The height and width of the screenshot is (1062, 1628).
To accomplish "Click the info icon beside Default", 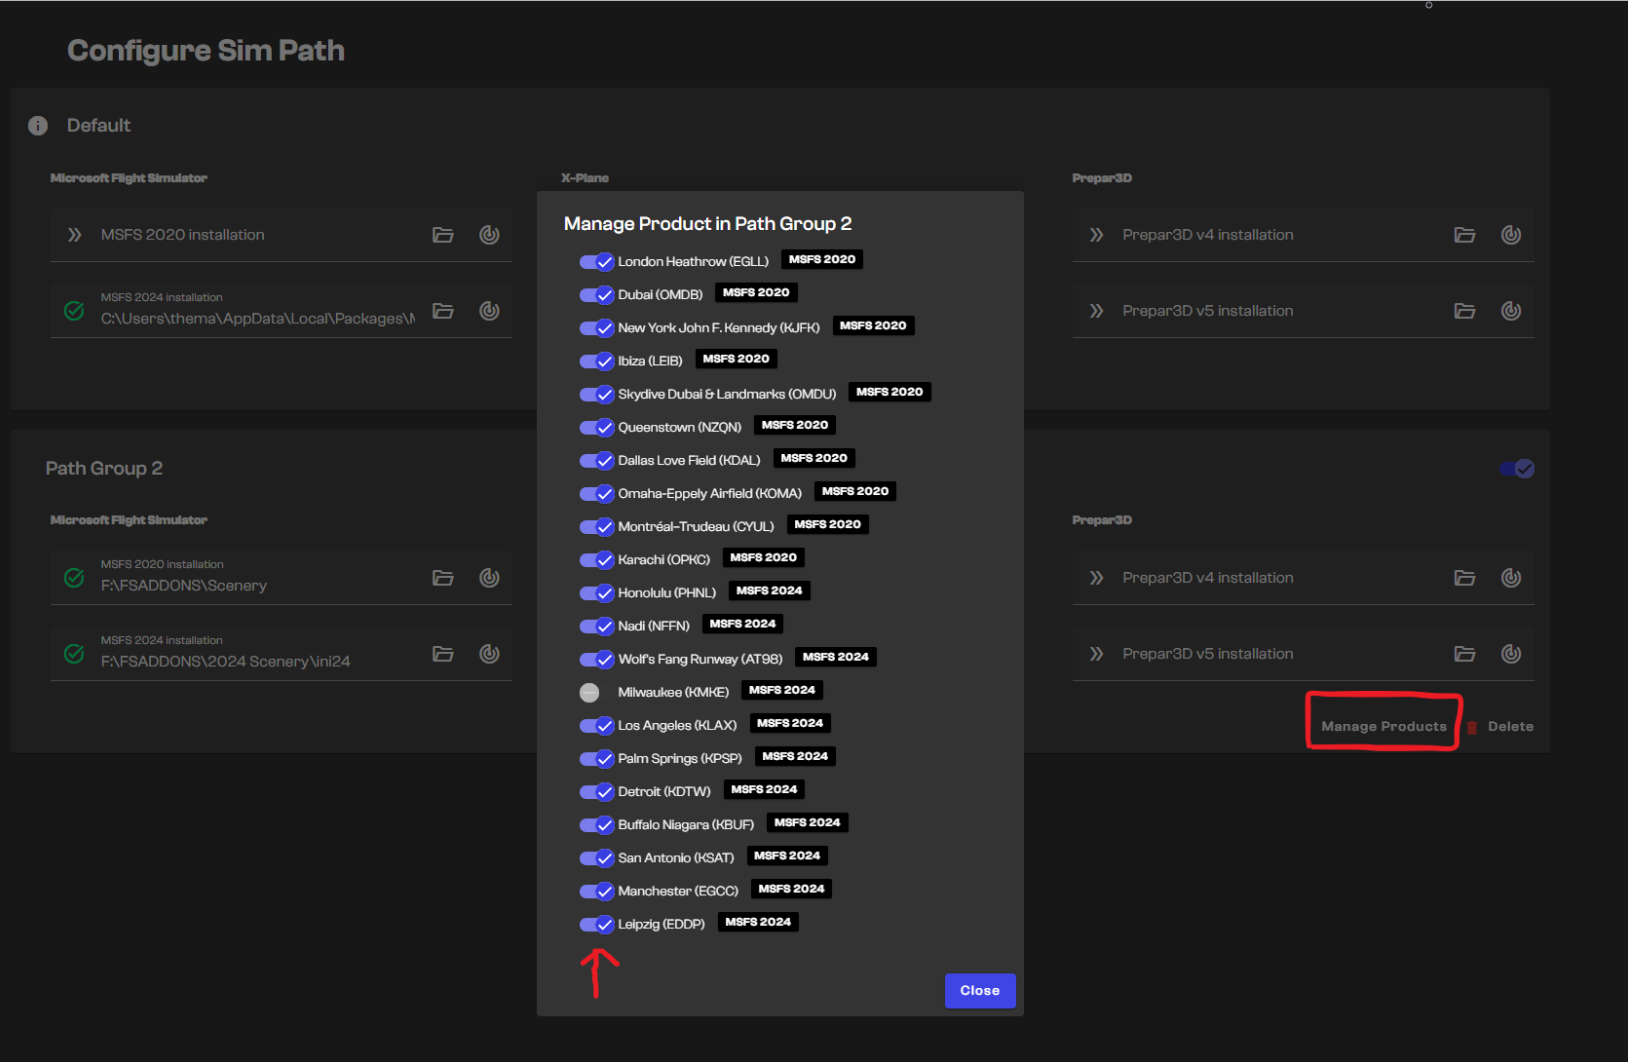I will coord(38,126).
